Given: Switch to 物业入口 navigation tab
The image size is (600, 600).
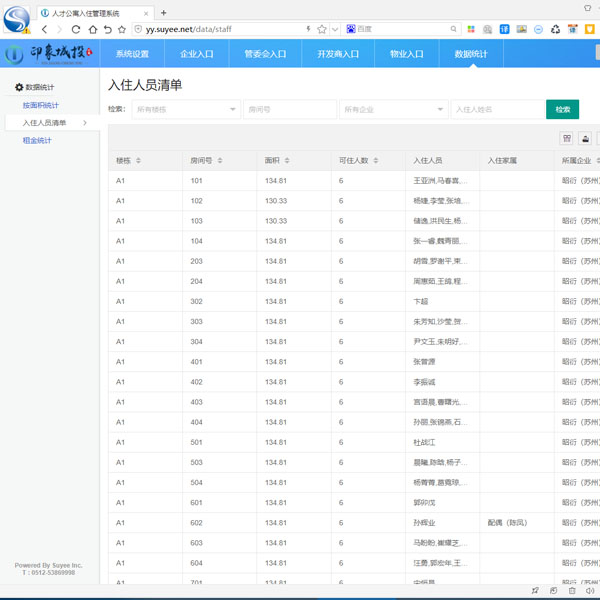Looking at the screenshot, I should point(406,54).
